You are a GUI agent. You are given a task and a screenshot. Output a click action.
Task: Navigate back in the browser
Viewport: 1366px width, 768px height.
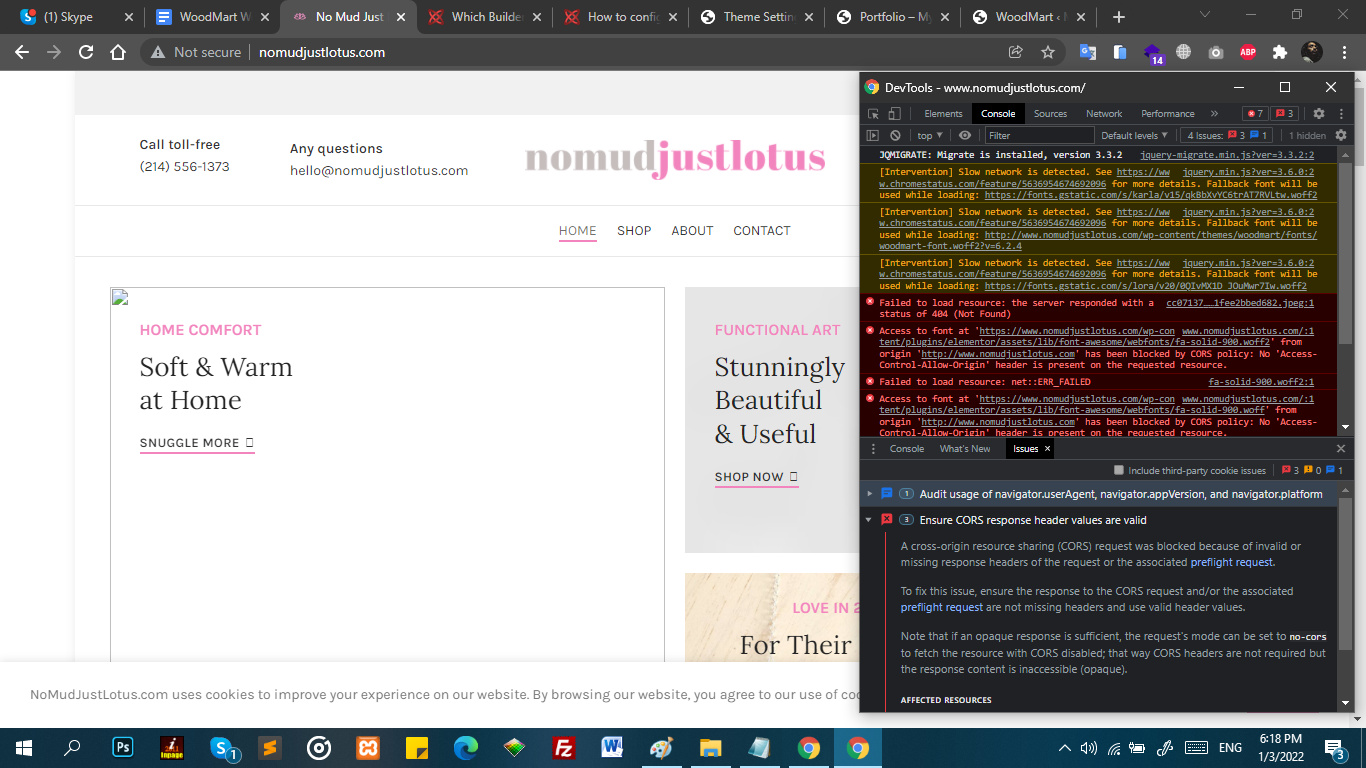pos(22,52)
